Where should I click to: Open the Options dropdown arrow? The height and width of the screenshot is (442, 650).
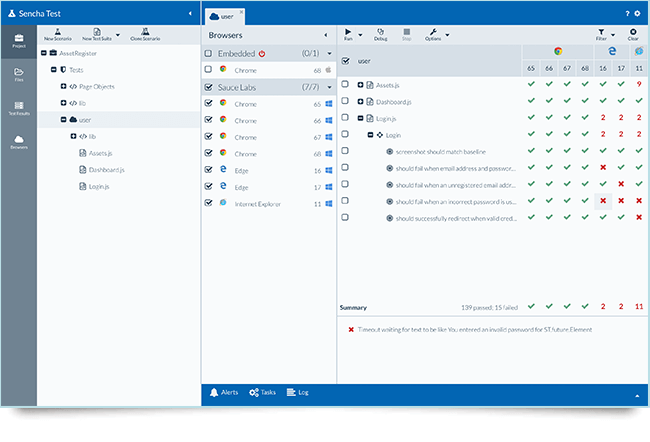click(x=447, y=35)
